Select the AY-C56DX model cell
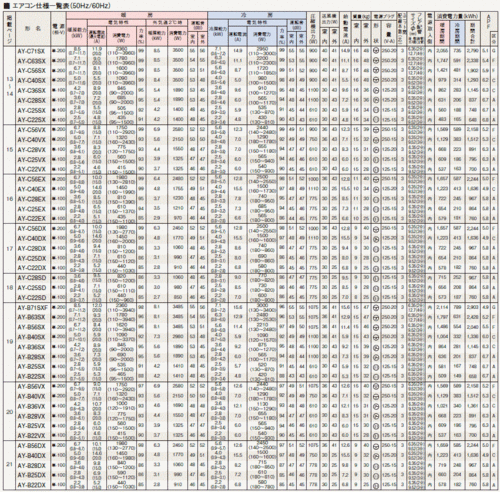Image resolution: width=500 pixels, height=492 pixels. point(32,229)
